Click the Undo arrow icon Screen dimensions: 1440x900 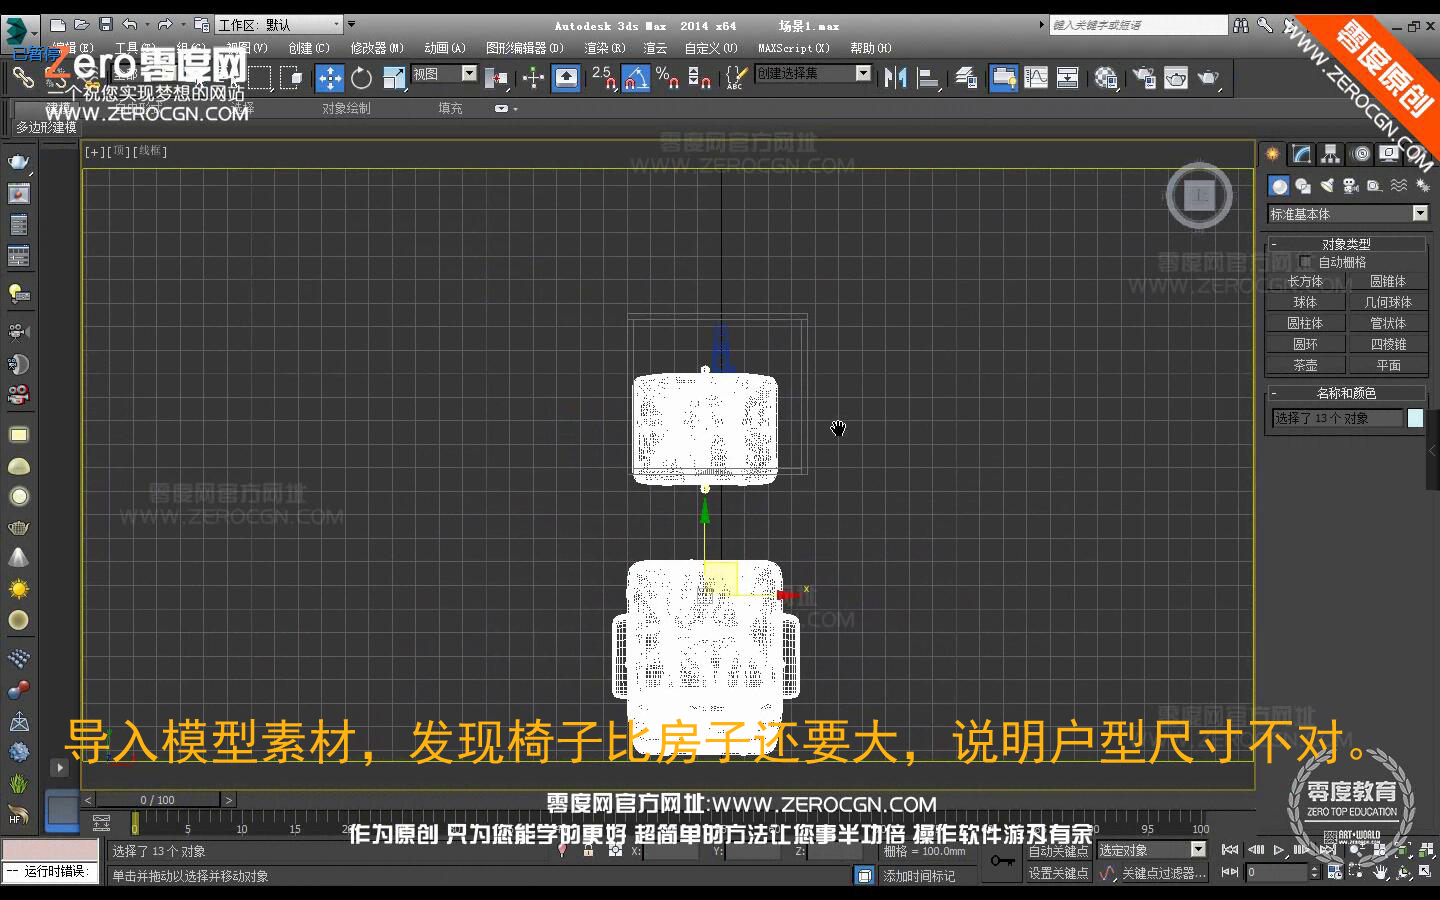[x=129, y=25]
